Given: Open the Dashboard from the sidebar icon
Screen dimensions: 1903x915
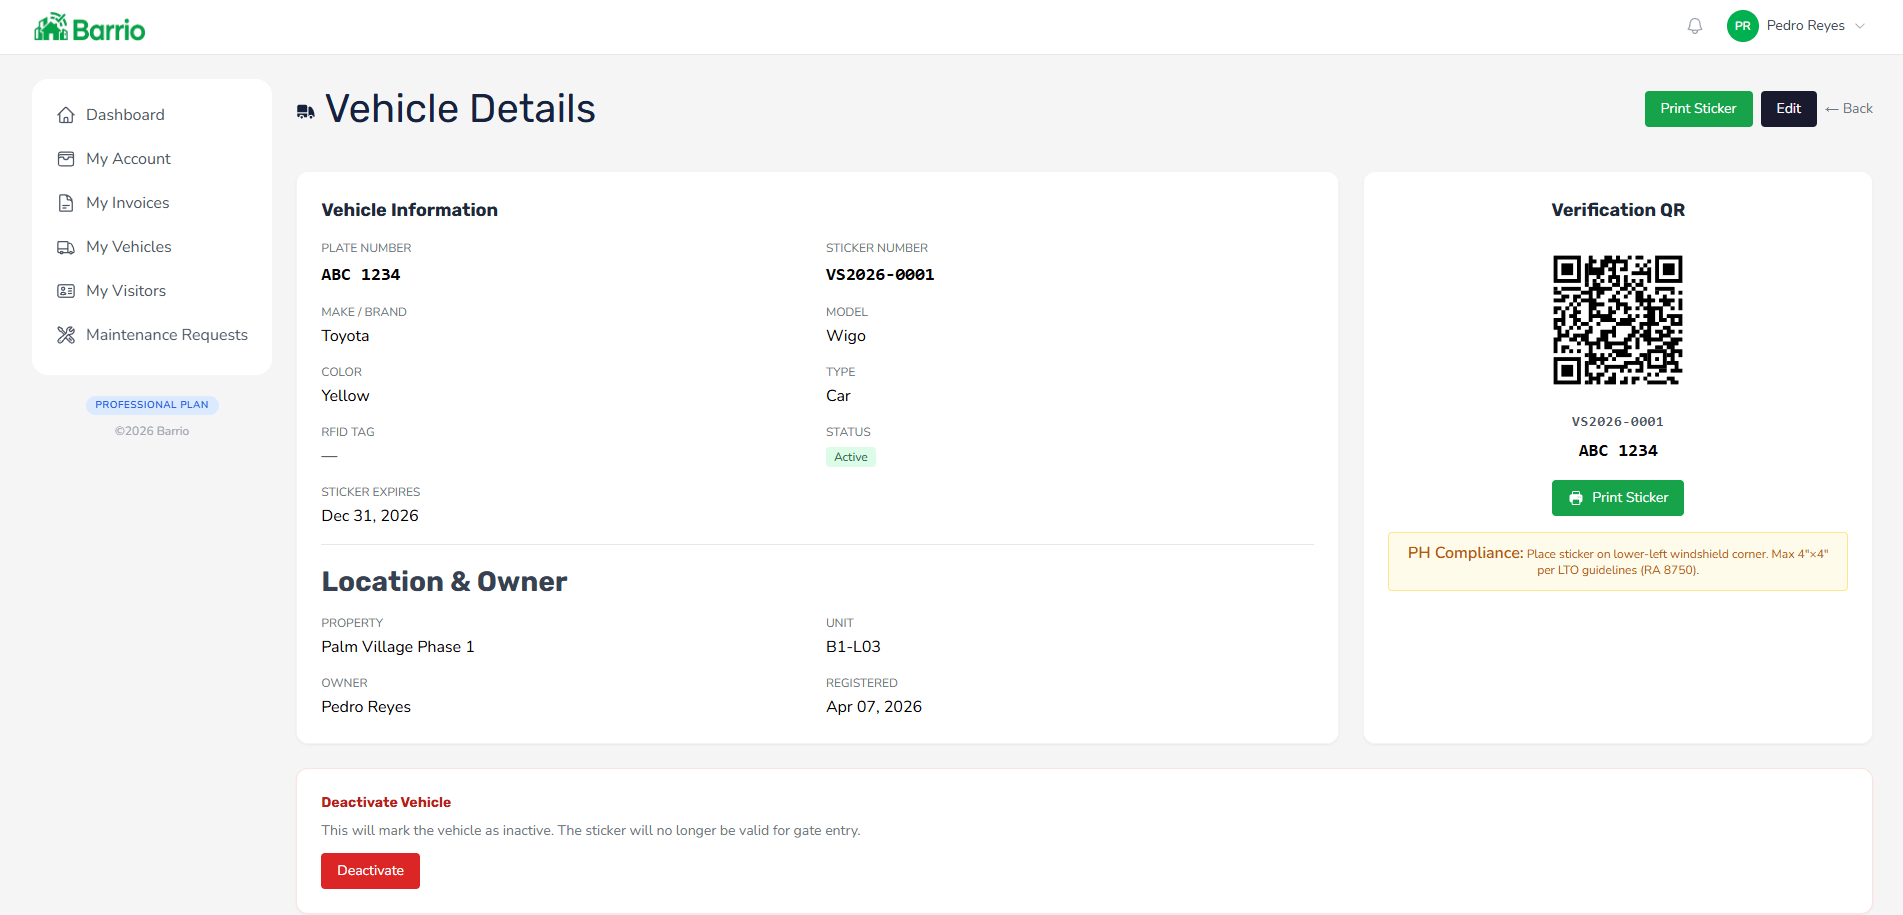Looking at the screenshot, I should (x=66, y=115).
